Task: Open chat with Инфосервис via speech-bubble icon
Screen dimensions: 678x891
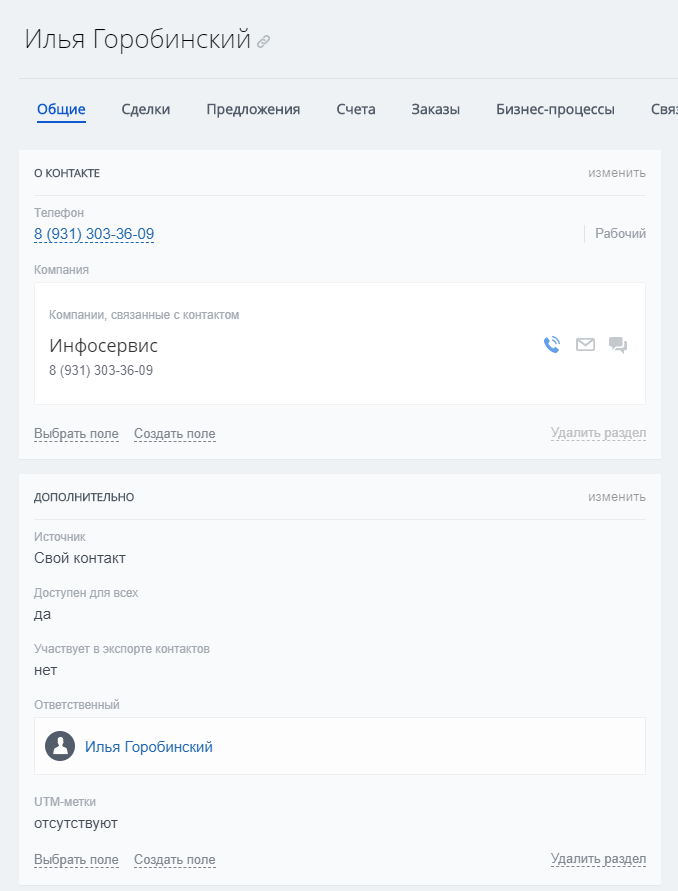Action: 618,345
